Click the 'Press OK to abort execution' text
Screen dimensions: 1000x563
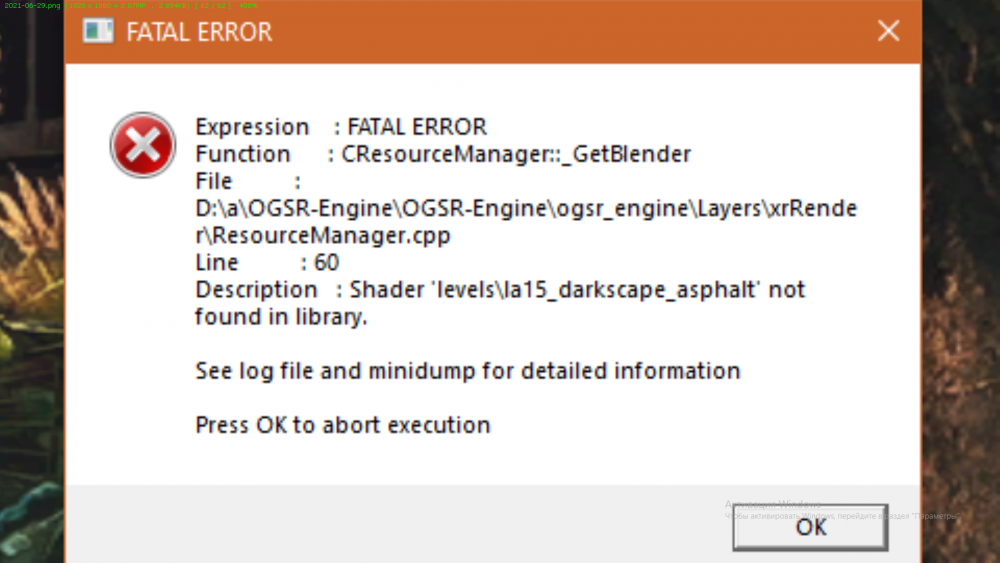click(343, 425)
